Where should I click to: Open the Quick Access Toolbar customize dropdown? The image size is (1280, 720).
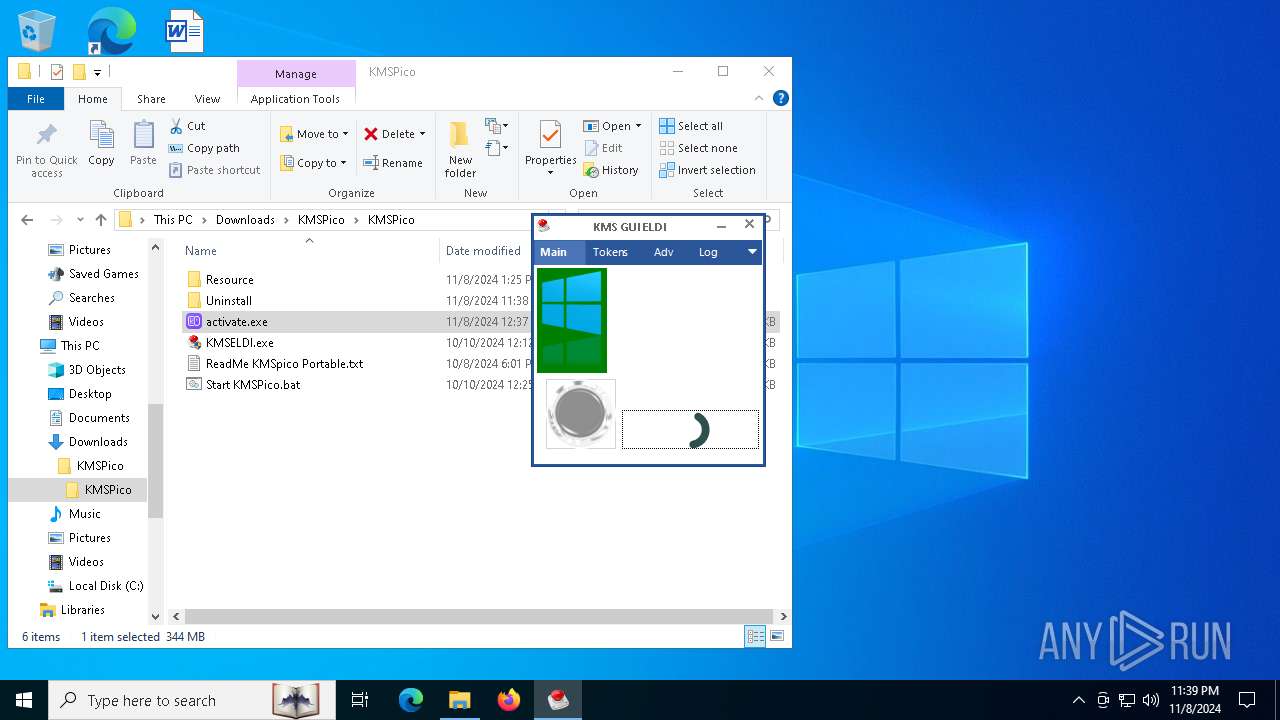point(97,72)
